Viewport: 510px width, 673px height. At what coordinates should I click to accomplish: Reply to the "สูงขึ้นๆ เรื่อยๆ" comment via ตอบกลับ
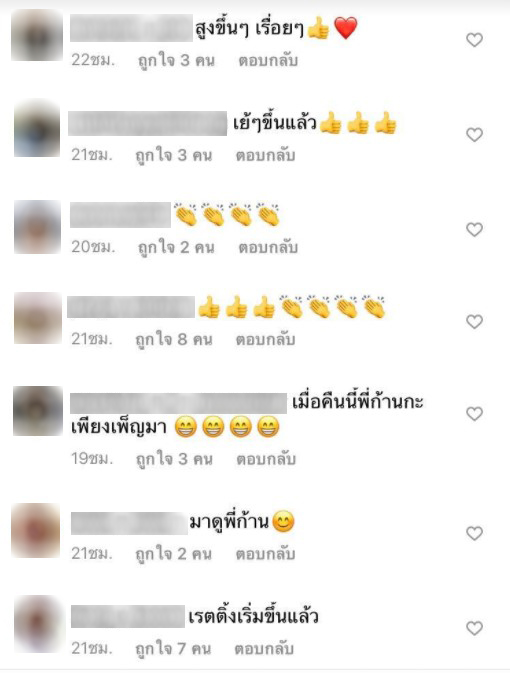[268, 61]
